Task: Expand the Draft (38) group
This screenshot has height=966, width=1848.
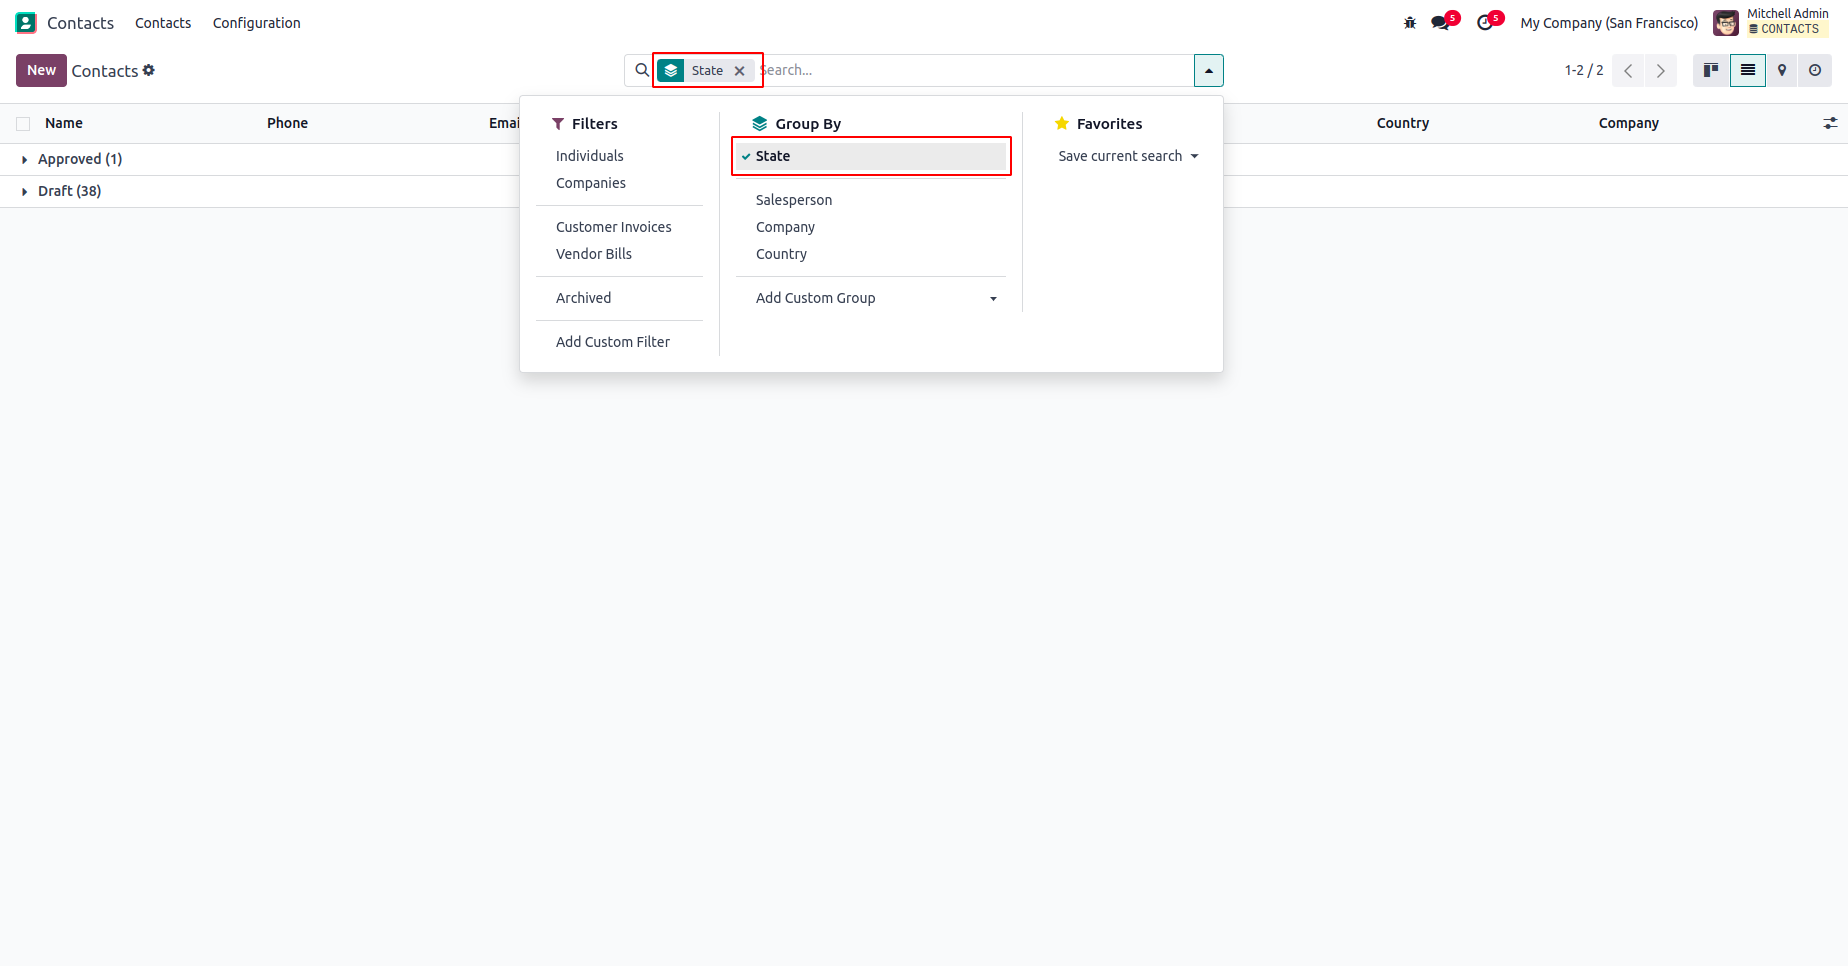Action: tap(69, 191)
